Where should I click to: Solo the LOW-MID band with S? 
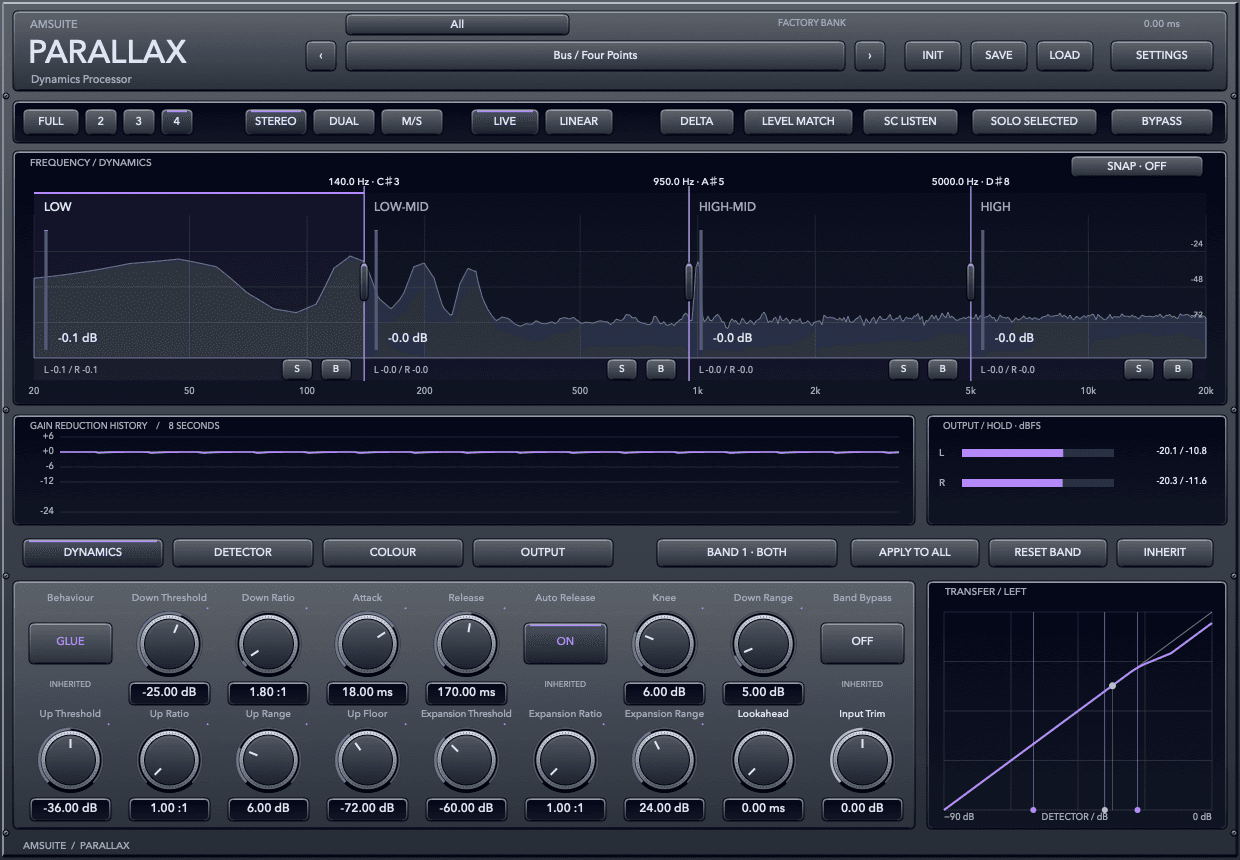pos(622,369)
